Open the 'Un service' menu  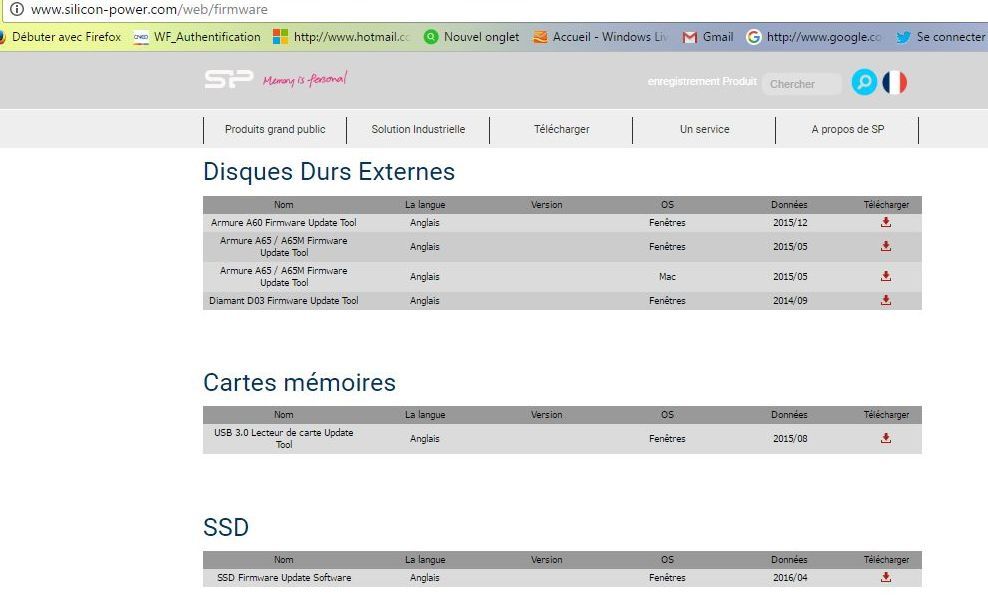[704, 129]
